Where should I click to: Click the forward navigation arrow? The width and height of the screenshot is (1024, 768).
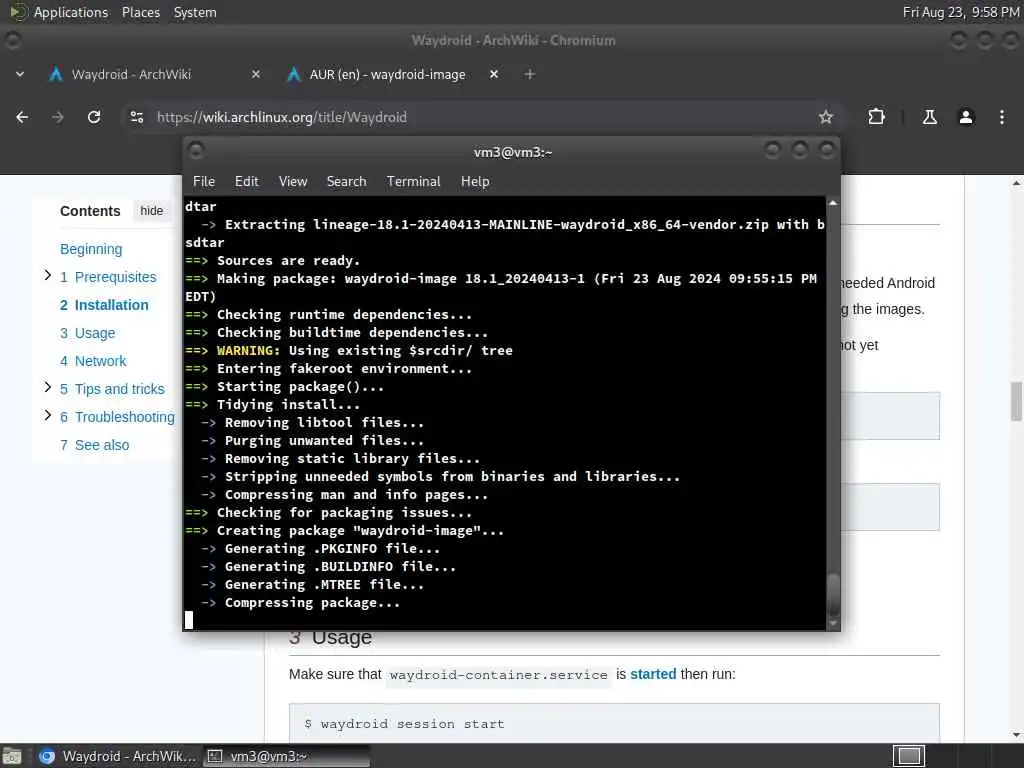58,117
